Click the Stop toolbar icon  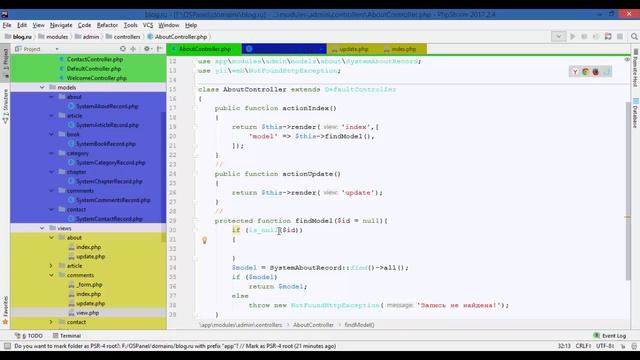click(x=620, y=37)
